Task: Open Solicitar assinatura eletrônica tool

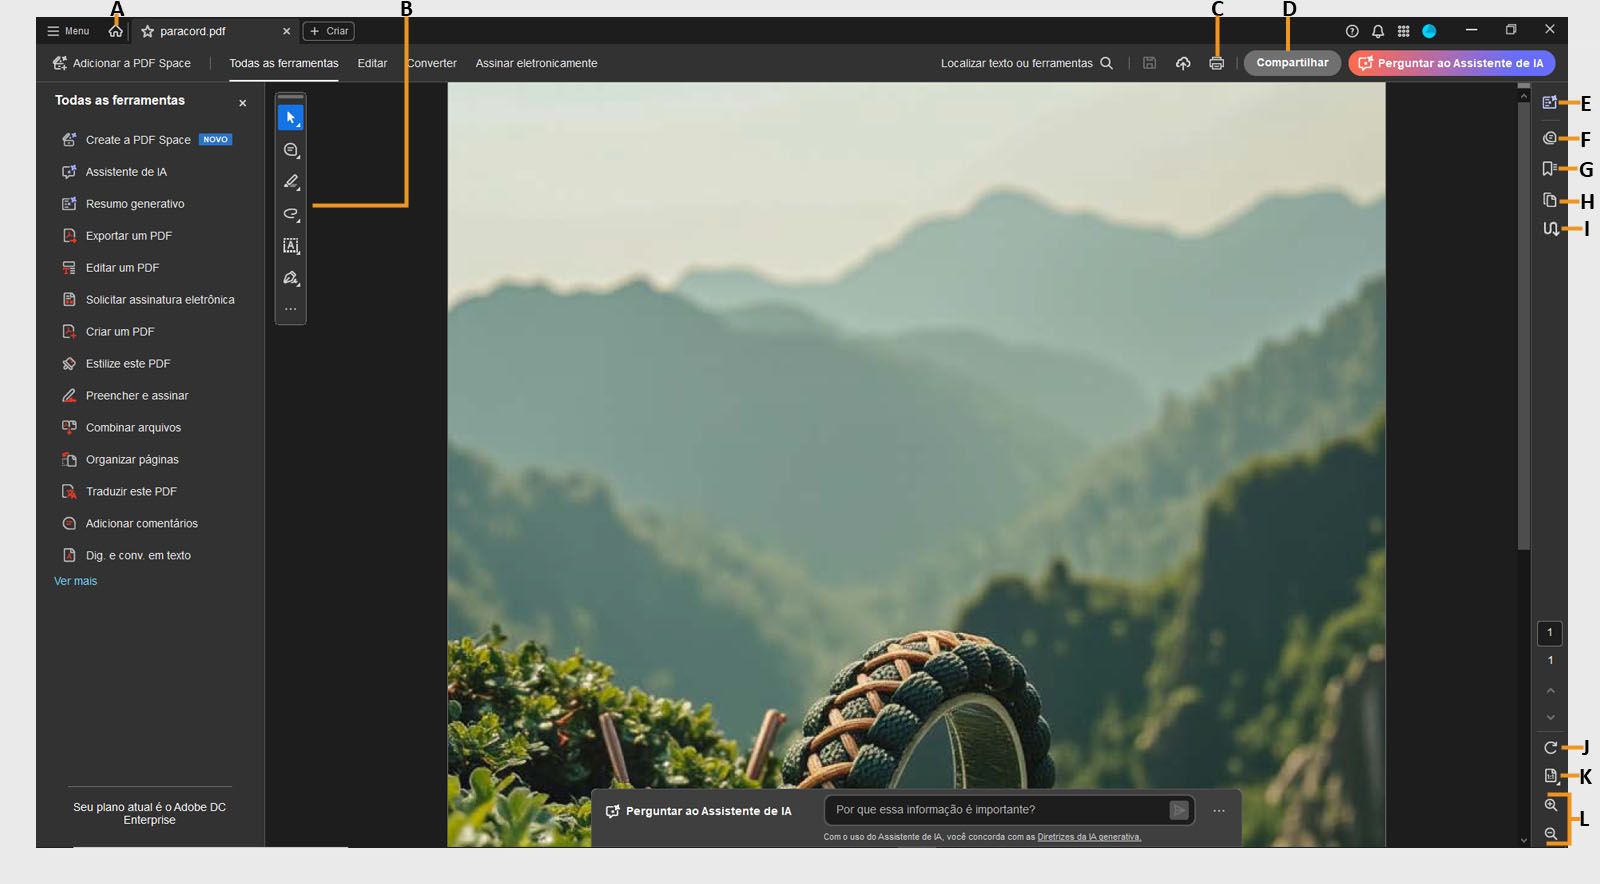Action: click(150, 300)
